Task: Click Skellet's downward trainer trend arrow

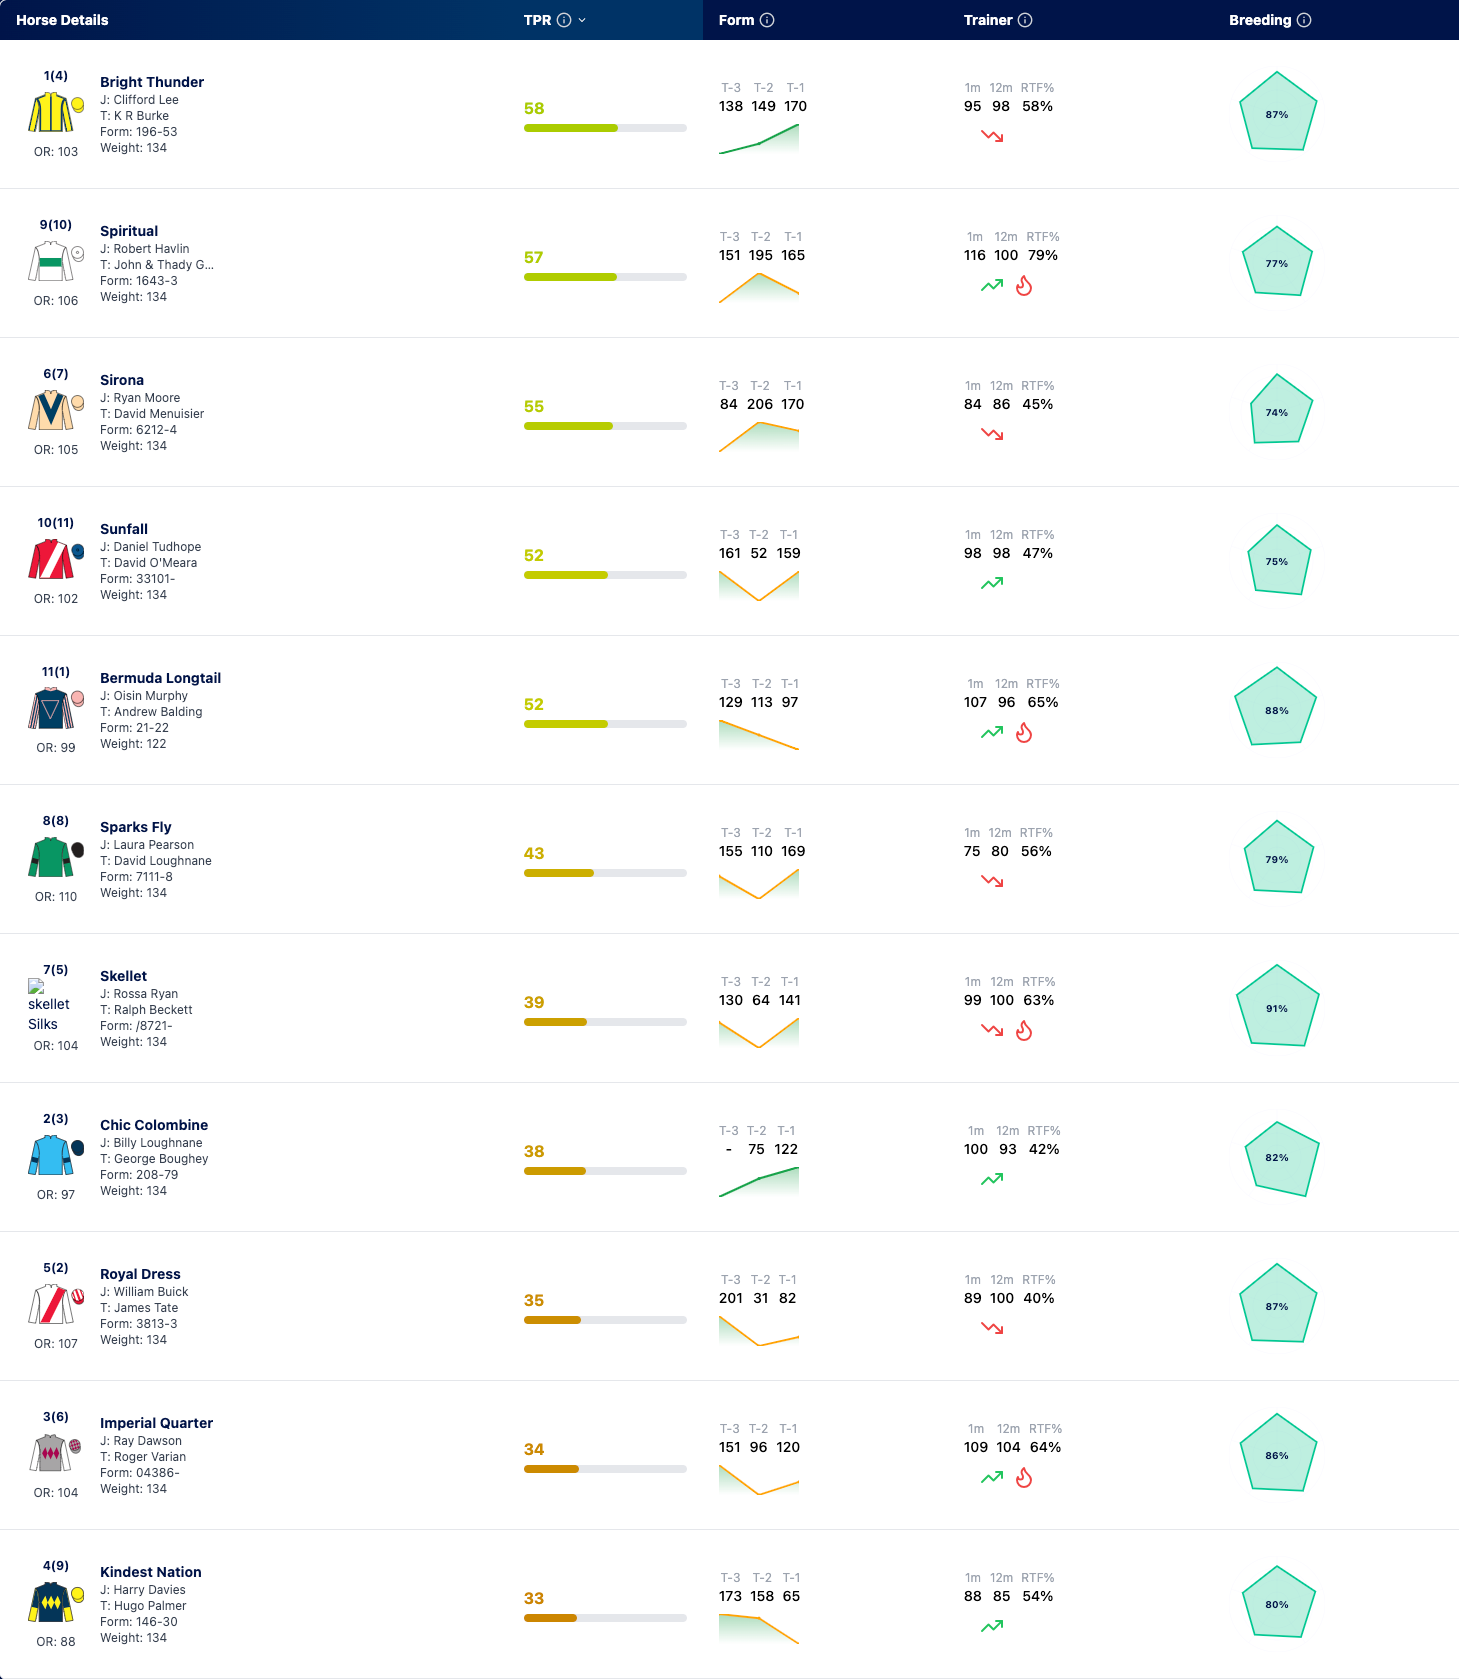Action: [x=992, y=1030]
